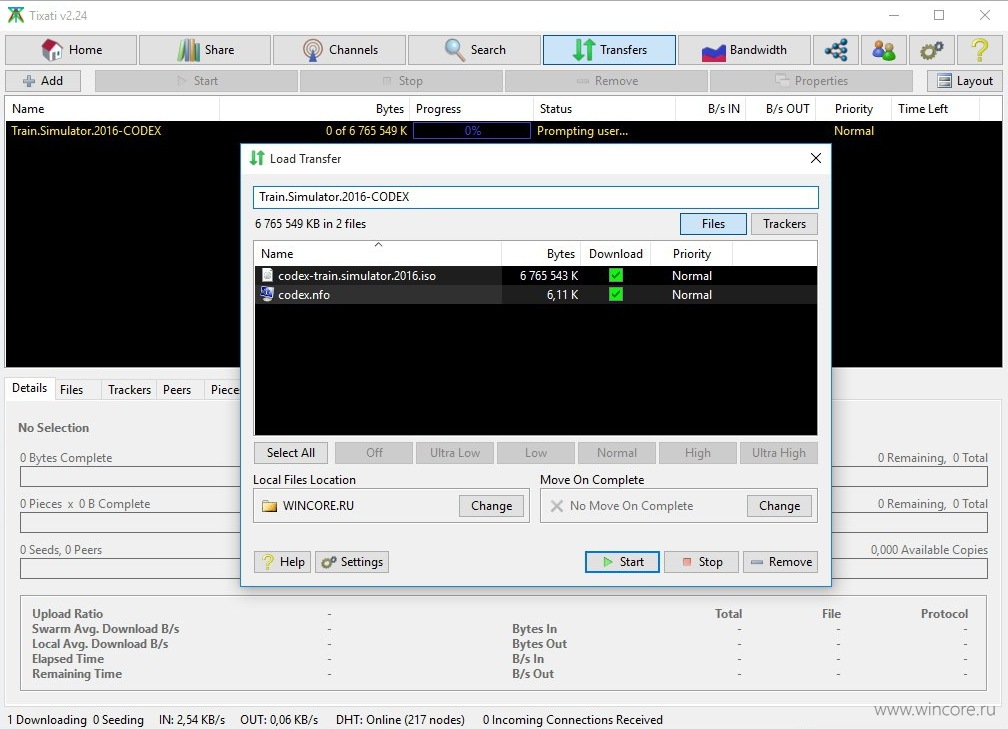Switch to the Pieces tab
Screen dimensions: 1008x729
pyautogui.click(x=224, y=390)
